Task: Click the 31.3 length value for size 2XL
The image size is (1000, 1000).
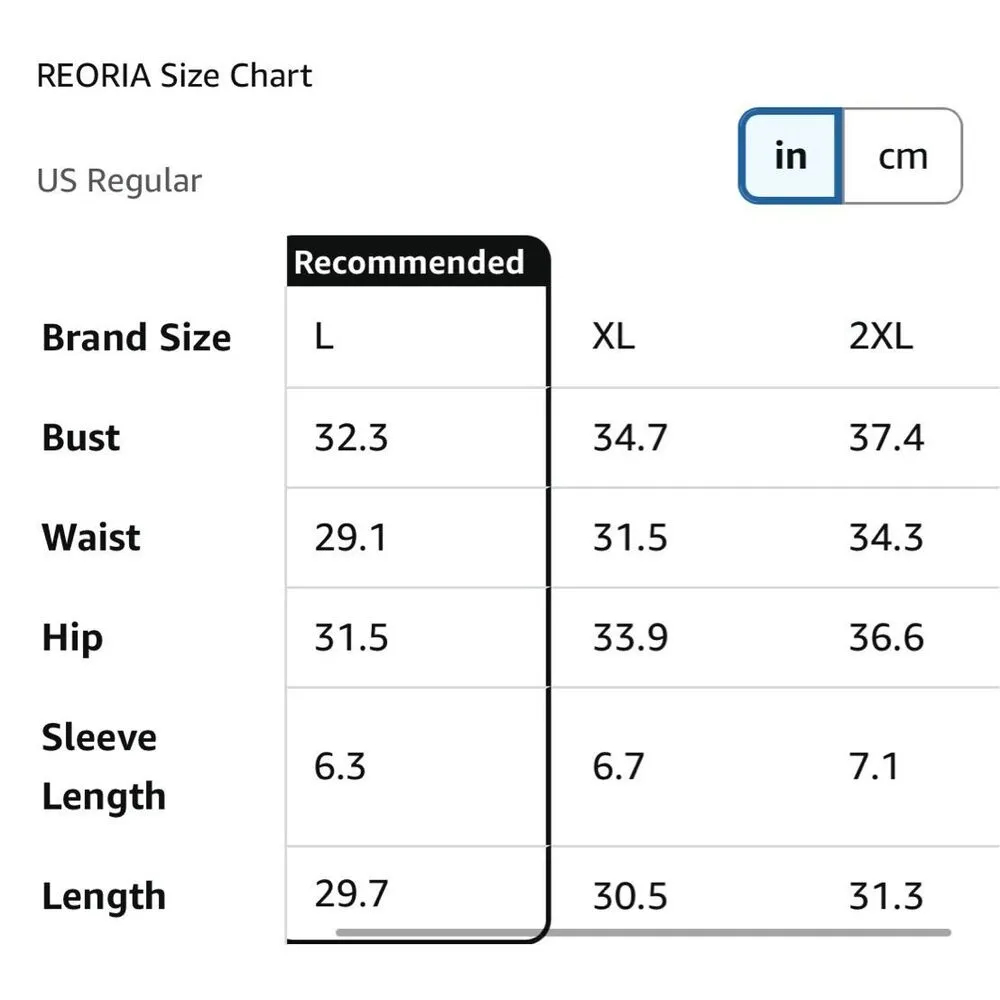Action: (x=886, y=896)
